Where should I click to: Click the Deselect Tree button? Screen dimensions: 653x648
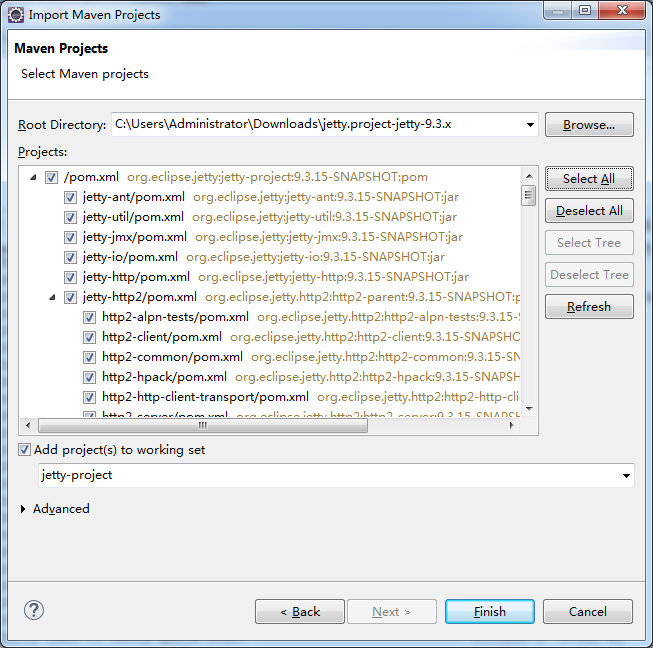(589, 274)
